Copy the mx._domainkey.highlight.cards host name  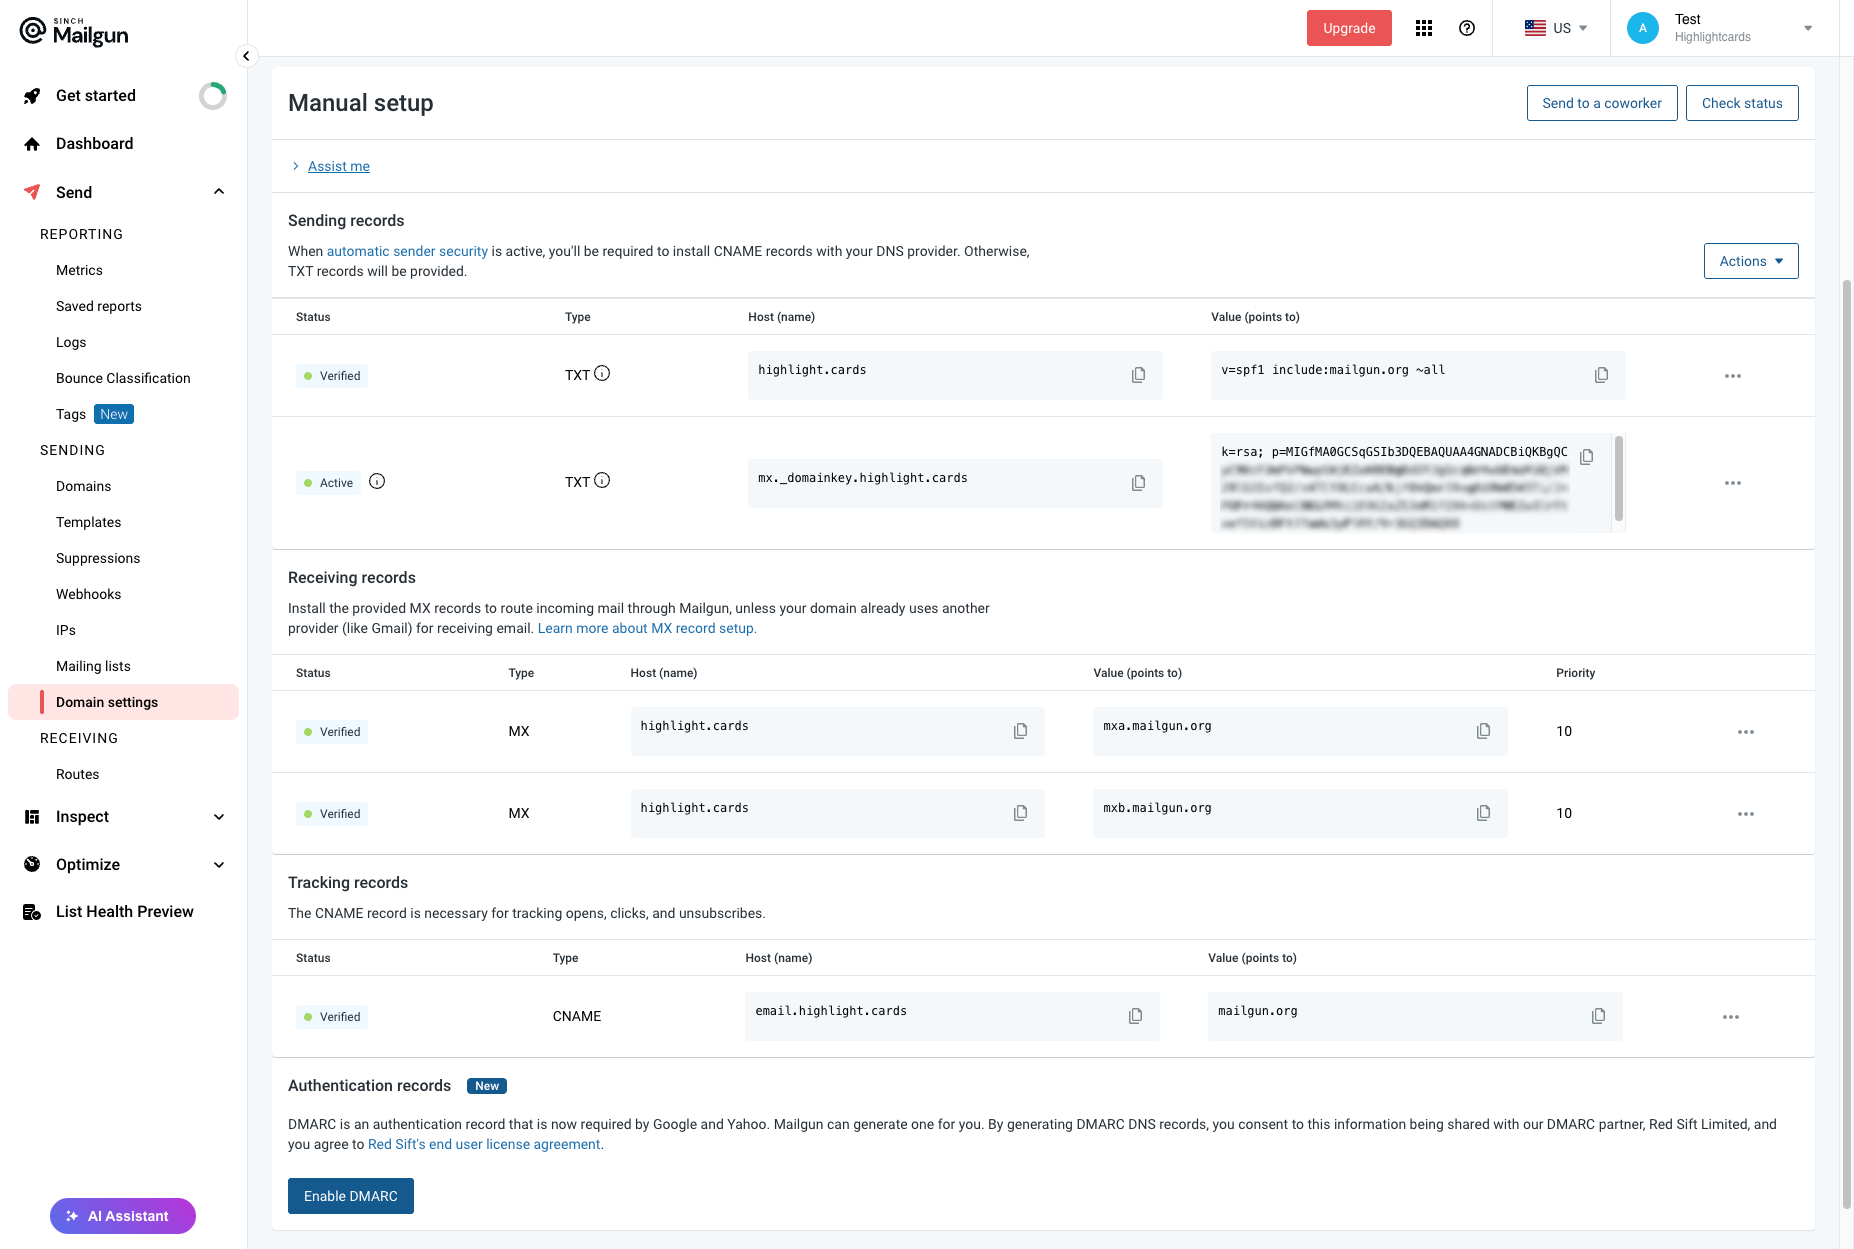pyautogui.click(x=1138, y=483)
